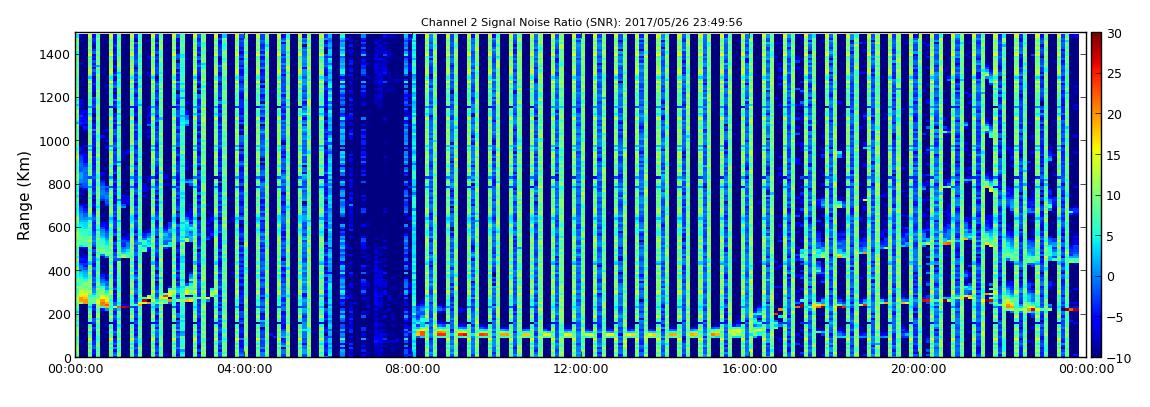Click the 1000 range tick label
1150x407 pixels.
click(56, 141)
